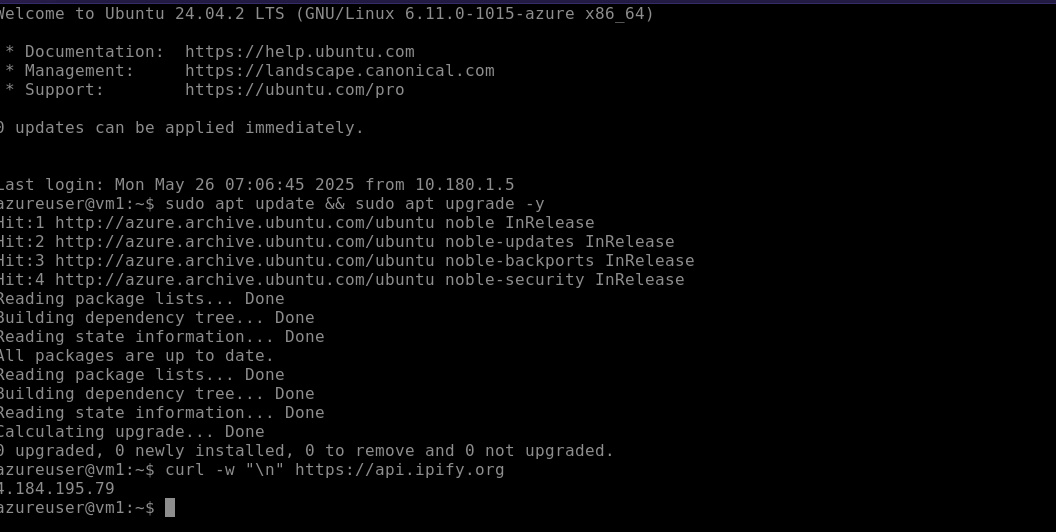Click the archive URL on the Hit:3 line
This screenshot has height=532, width=1056.
[244, 260]
